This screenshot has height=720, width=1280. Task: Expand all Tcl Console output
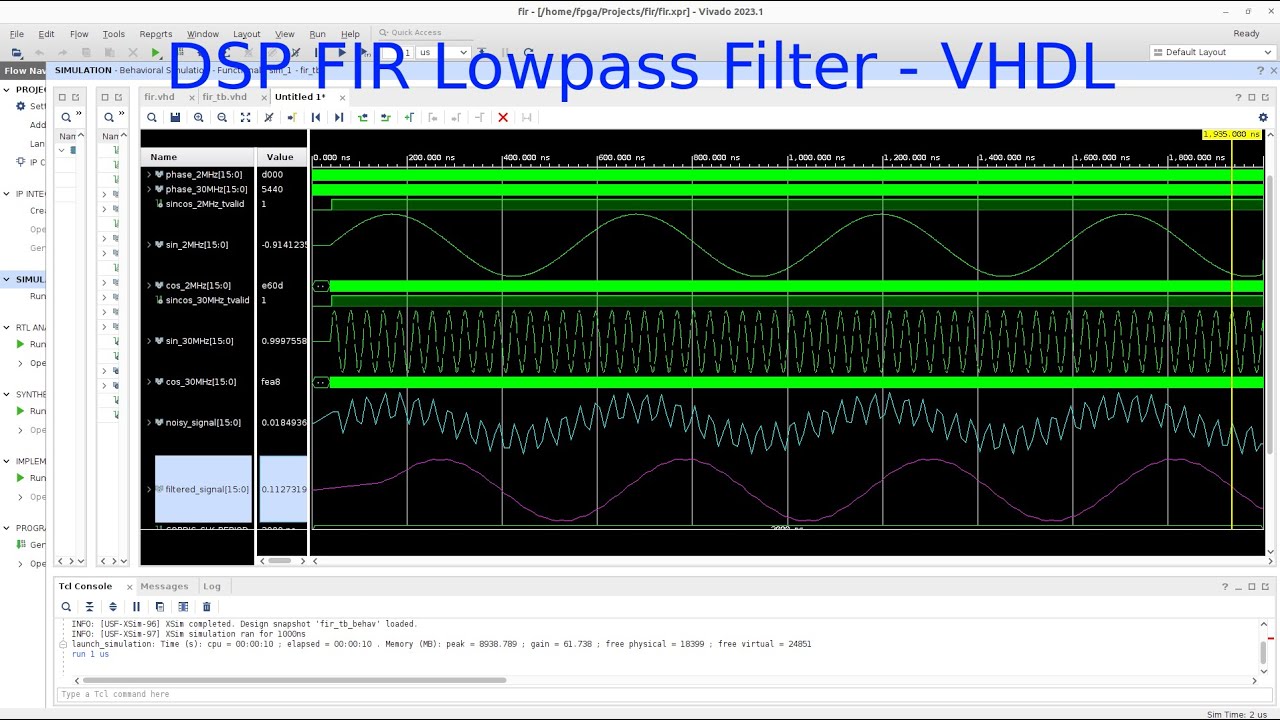(113, 606)
